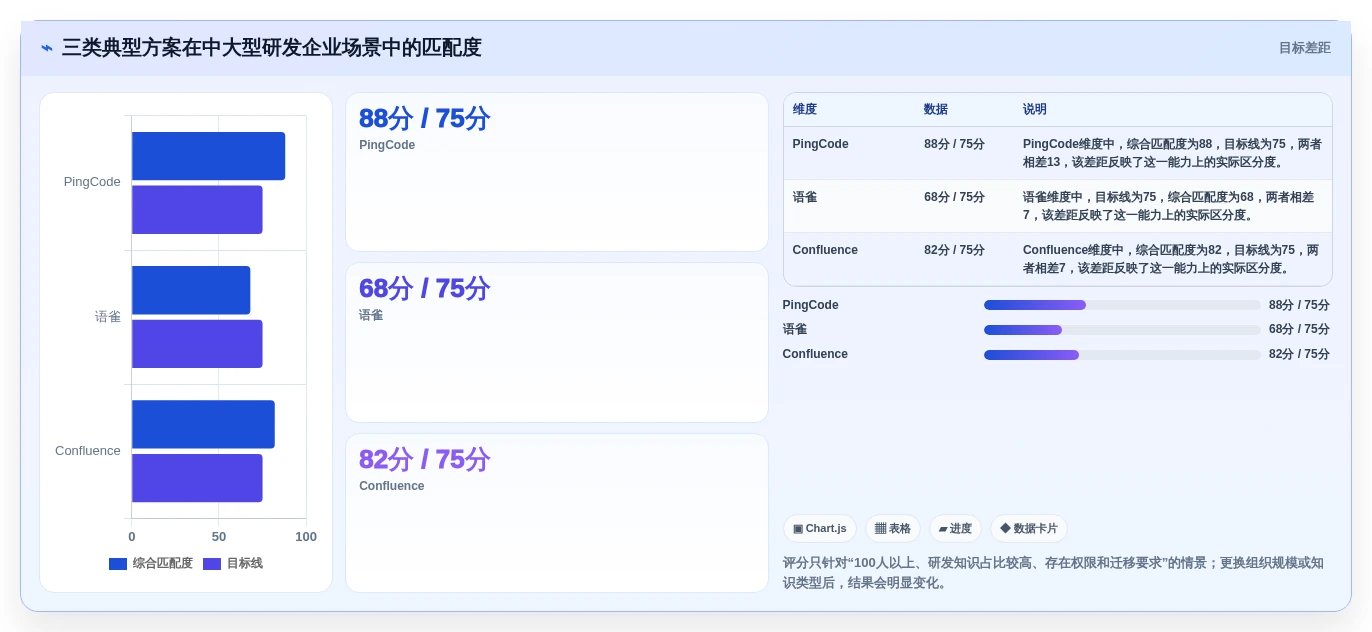Viewport: 1372px width, 632px height.
Task: Click the 语雀 axis label in chart
Action: pyautogui.click(x=108, y=317)
